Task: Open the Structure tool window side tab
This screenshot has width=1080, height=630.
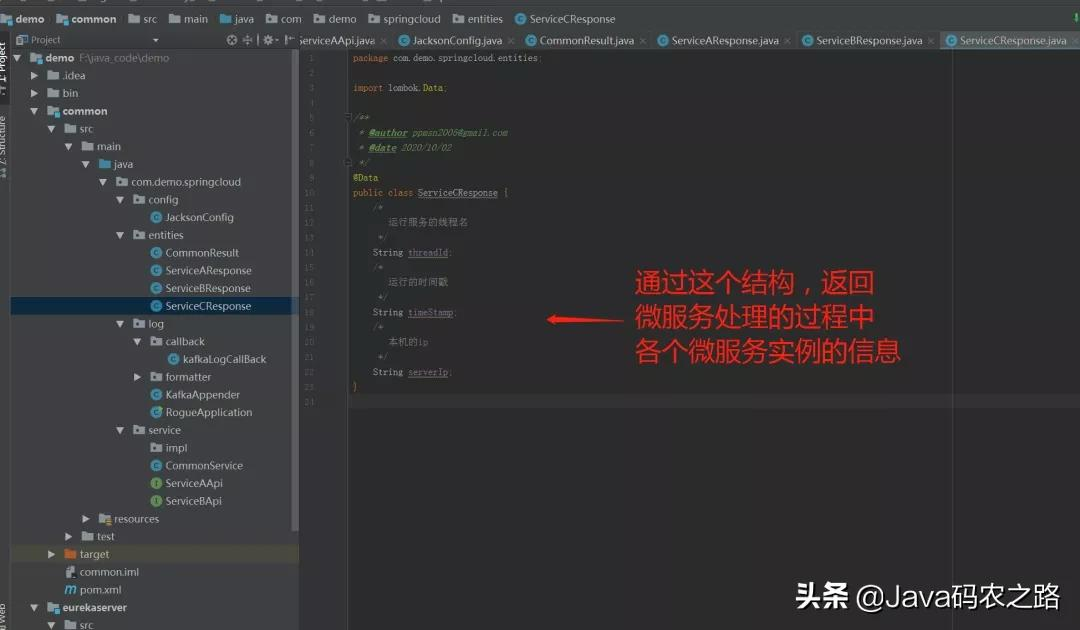Action: [4, 147]
